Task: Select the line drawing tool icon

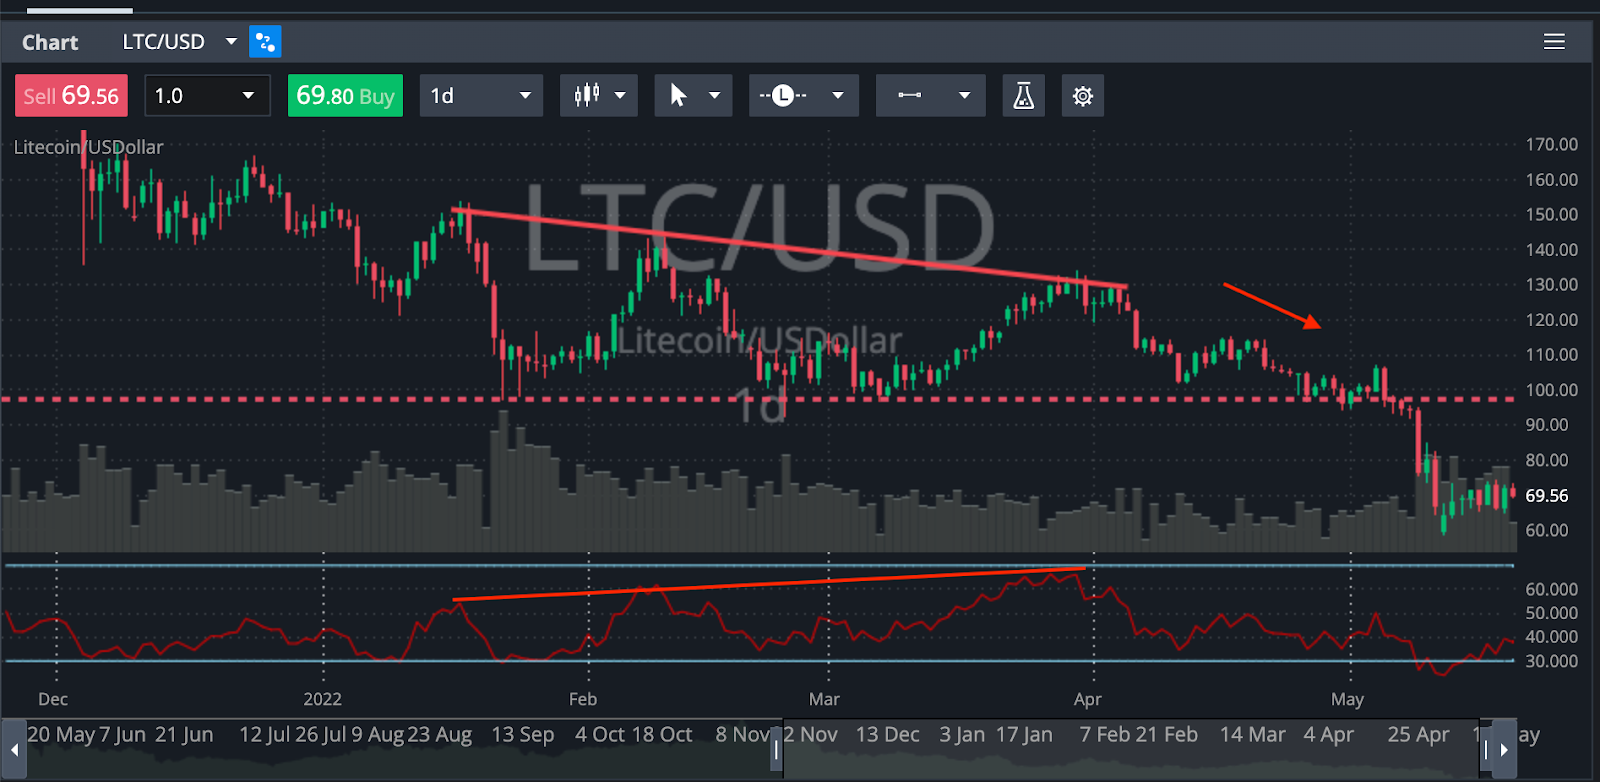Action: (x=909, y=95)
